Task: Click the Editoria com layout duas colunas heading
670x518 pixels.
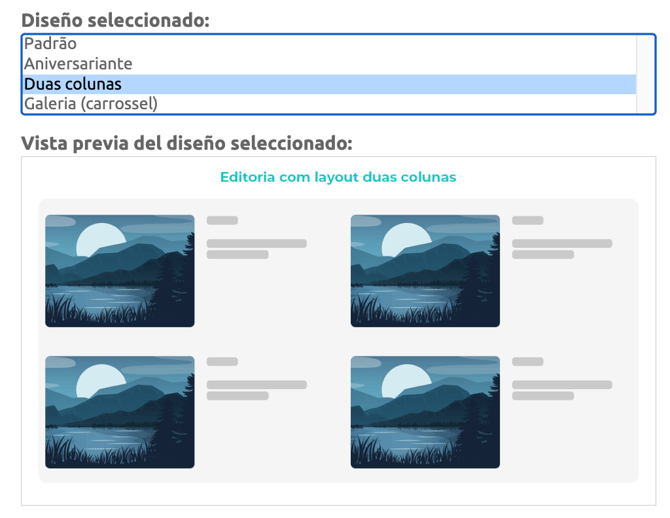Action: coord(338,177)
